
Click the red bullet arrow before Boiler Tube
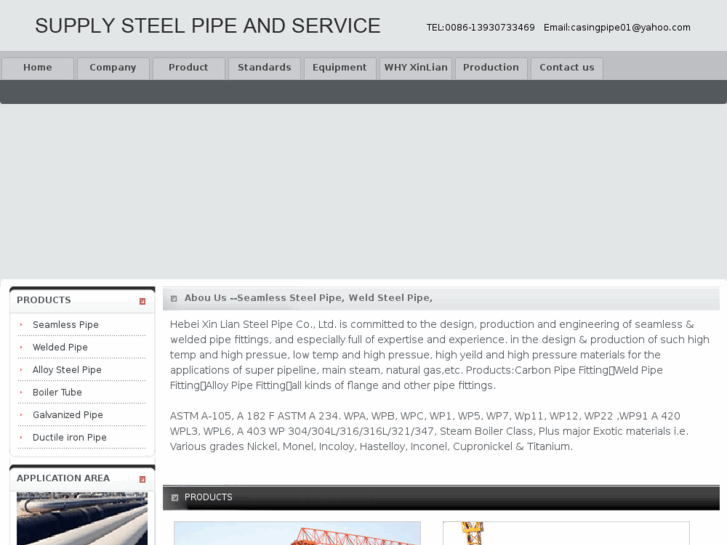[21, 392]
